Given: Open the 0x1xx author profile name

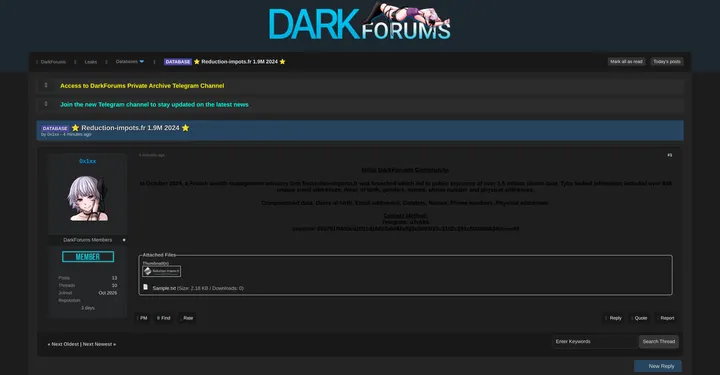Looking at the screenshot, I should [87, 161].
